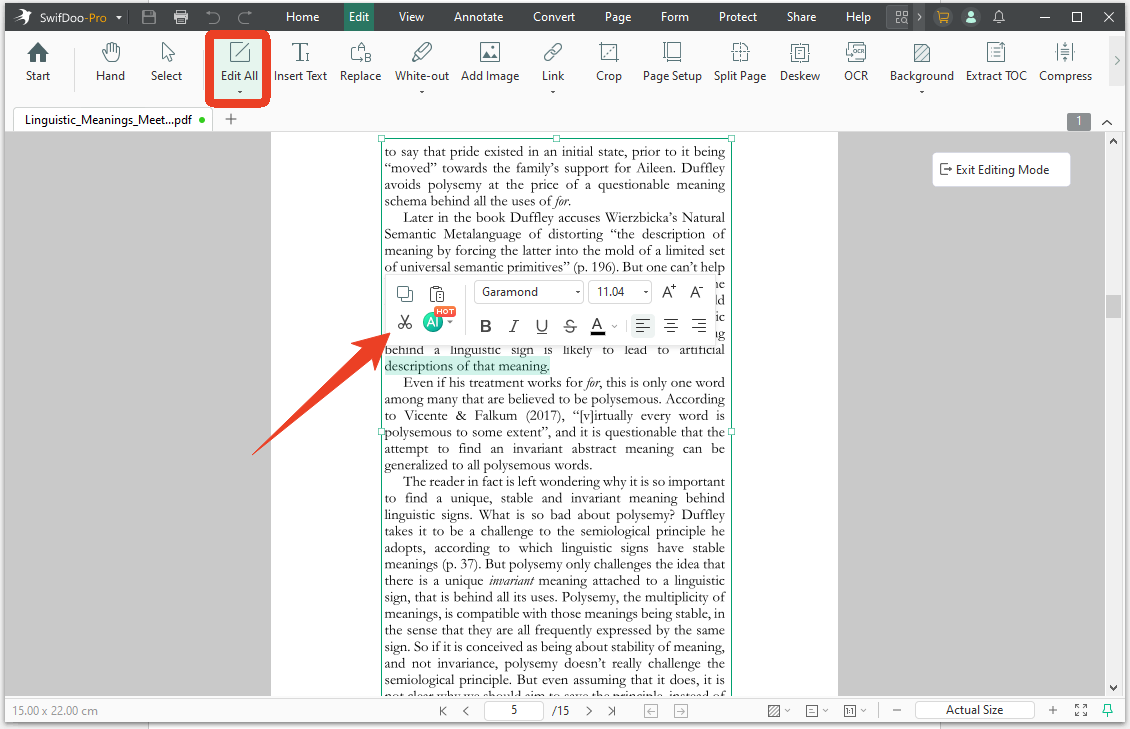Run the Deskew tool
Viewport: 1130px width, 729px height.
click(800, 61)
